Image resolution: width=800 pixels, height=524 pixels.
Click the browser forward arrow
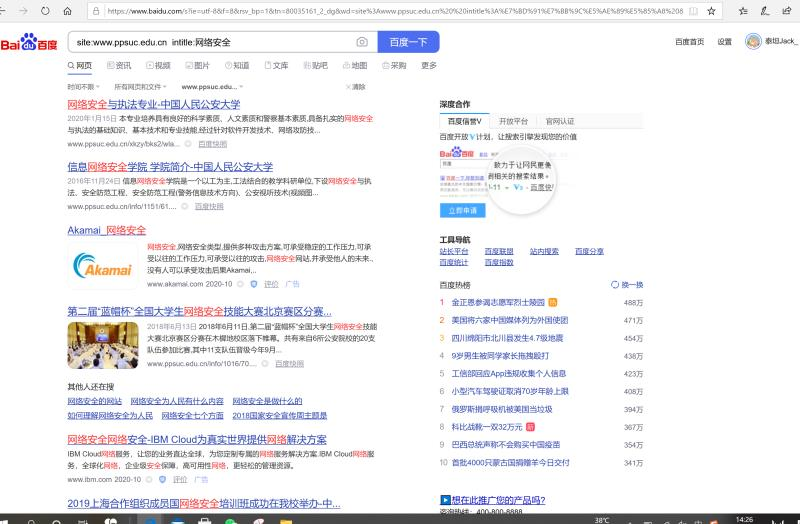(x=23, y=11)
